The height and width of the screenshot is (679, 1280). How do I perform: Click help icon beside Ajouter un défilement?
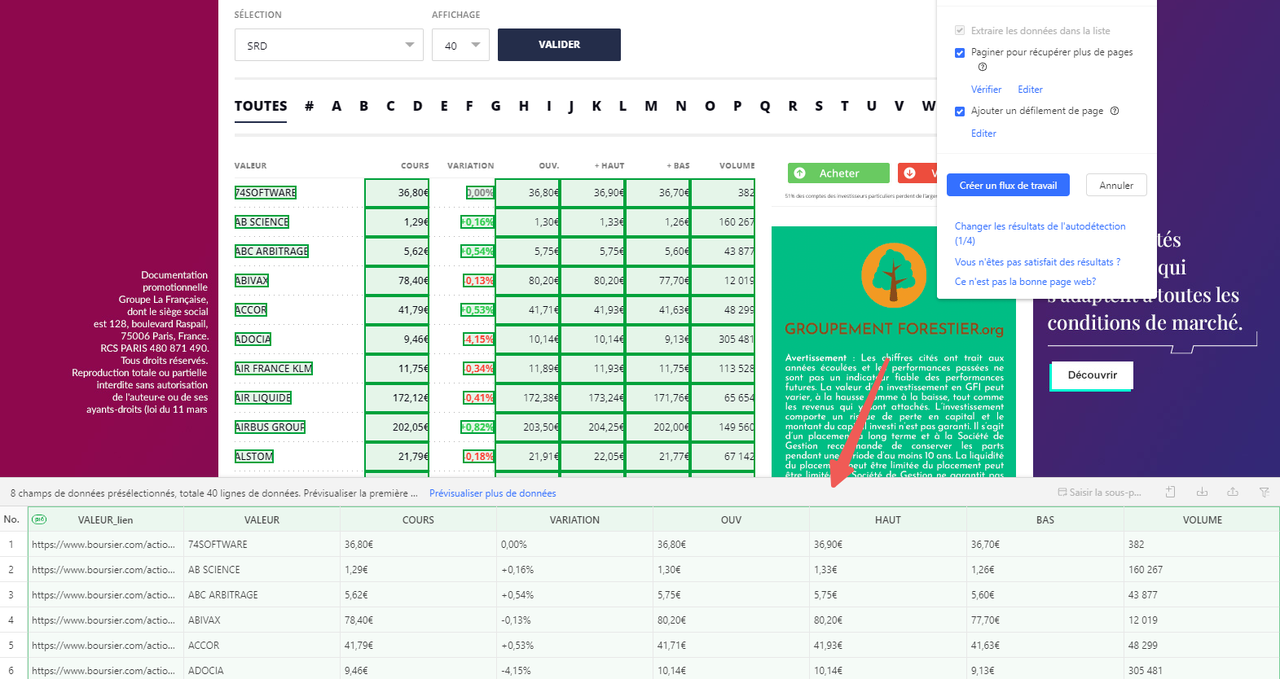(1114, 111)
